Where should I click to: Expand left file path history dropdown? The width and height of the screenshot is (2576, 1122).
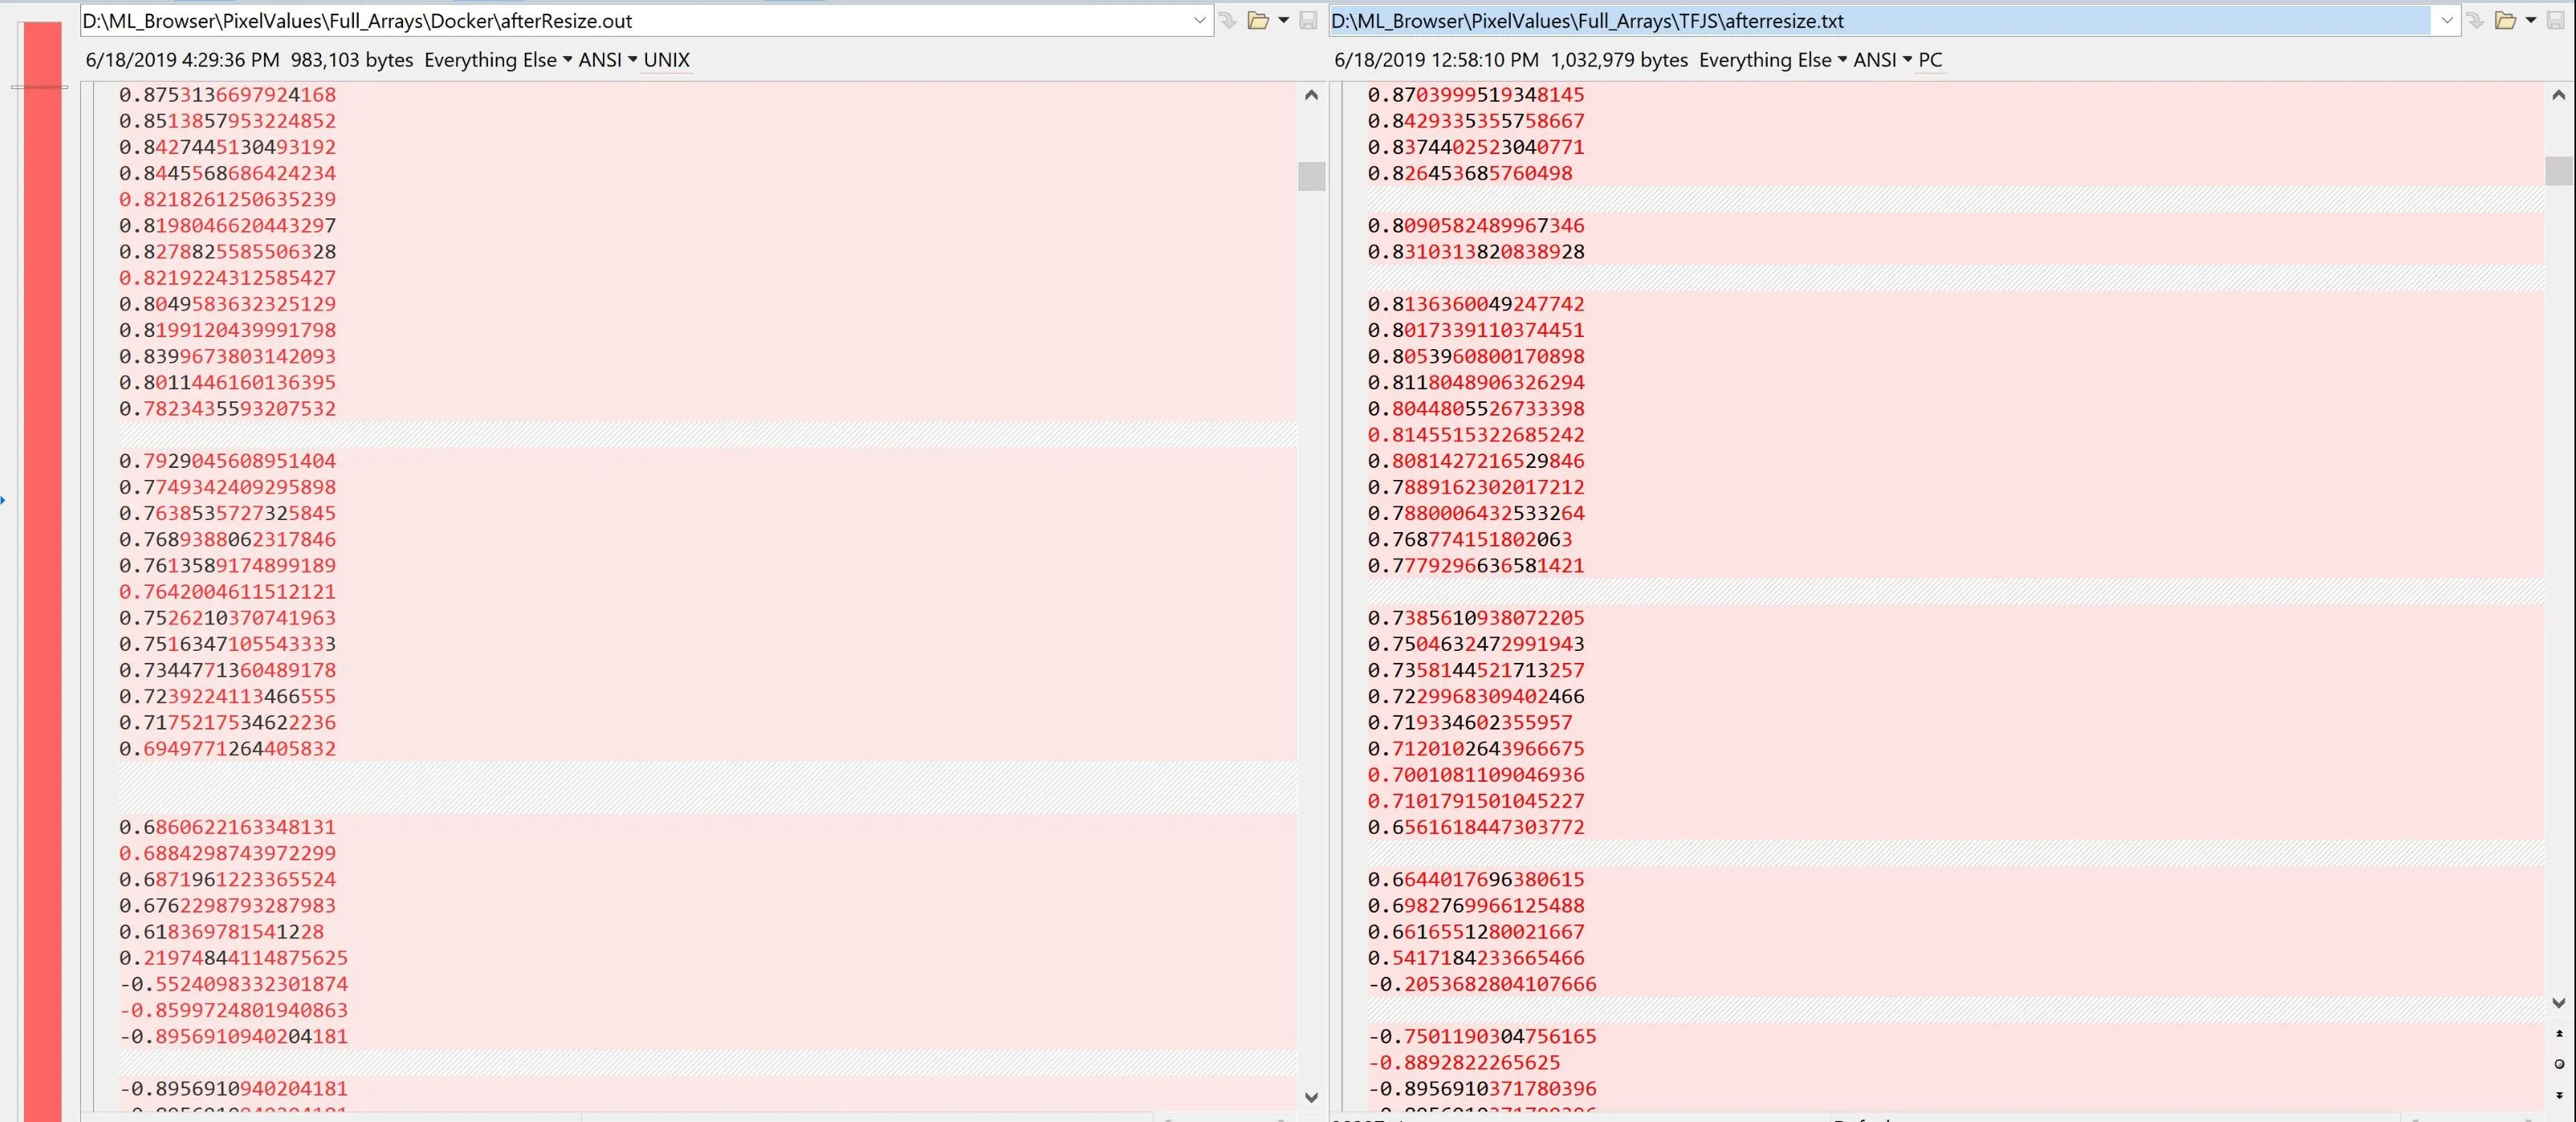tap(1200, 21)
